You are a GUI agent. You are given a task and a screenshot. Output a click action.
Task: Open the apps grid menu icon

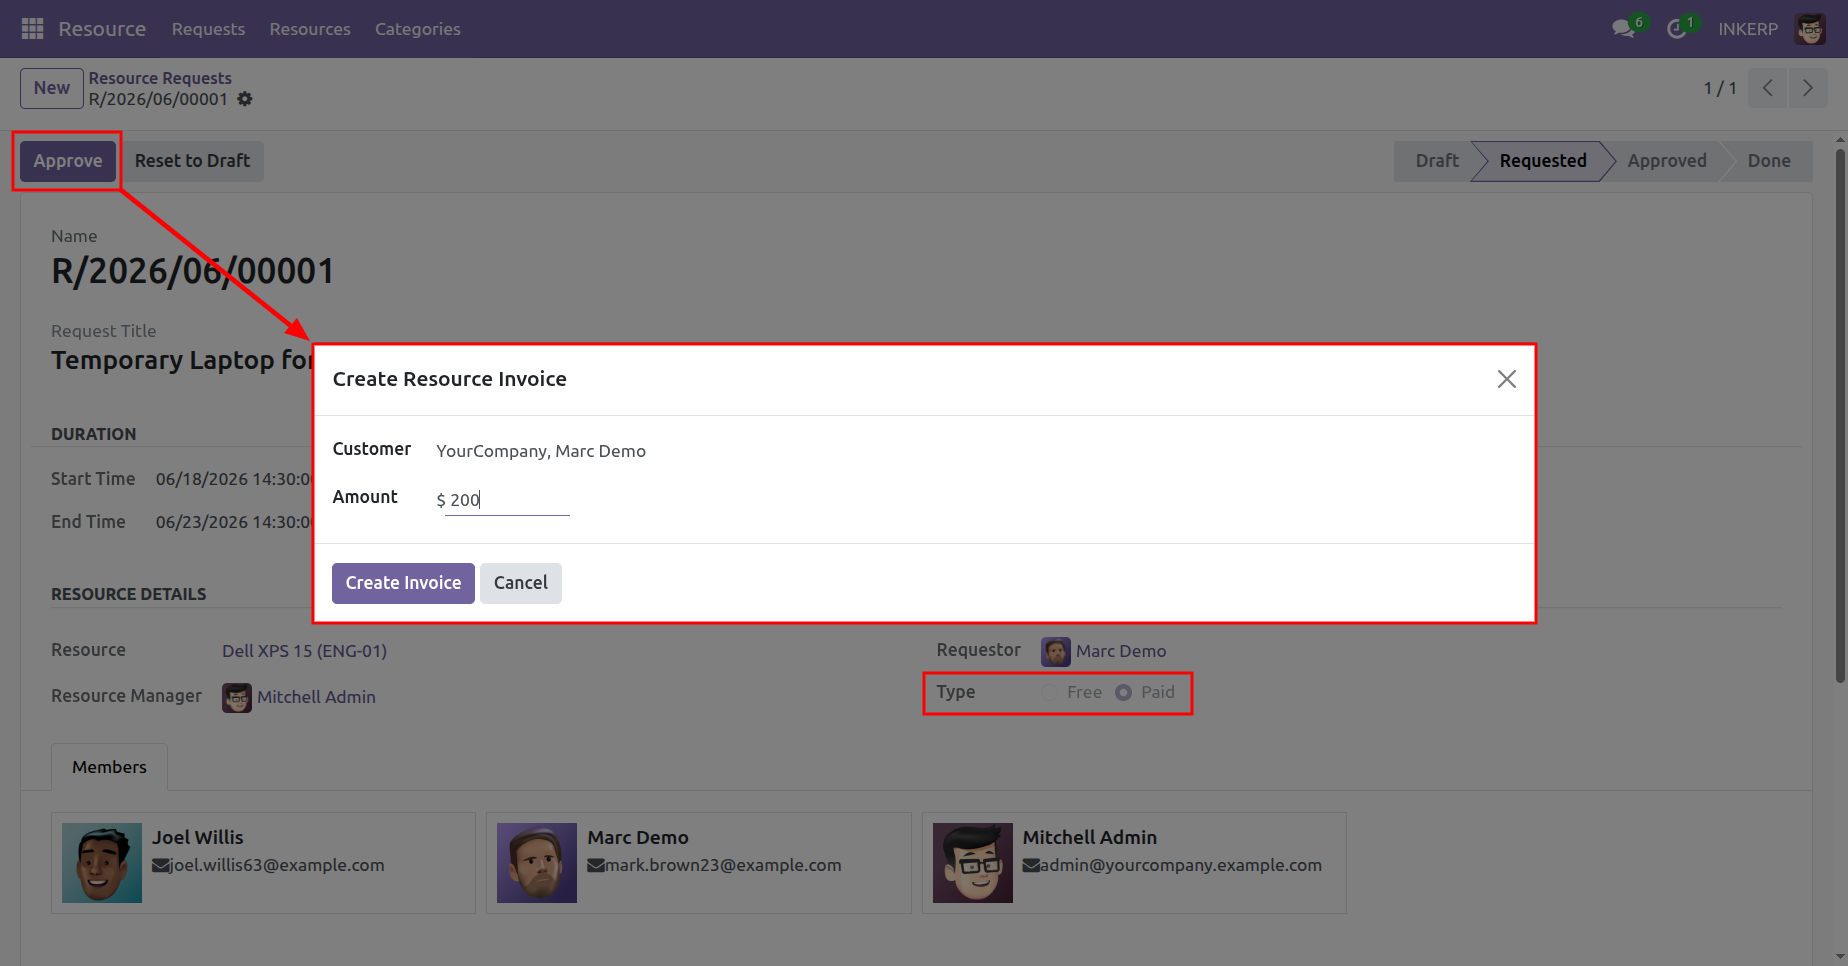(32, 29)
